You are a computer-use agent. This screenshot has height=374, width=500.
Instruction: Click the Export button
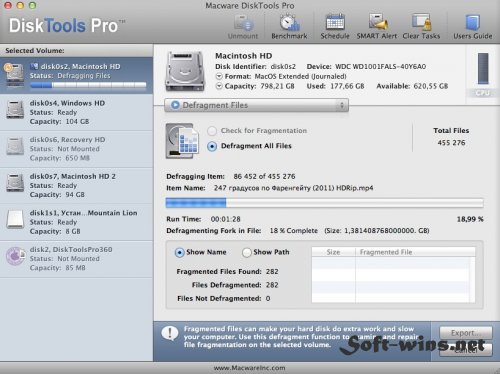(x=466, y=333)
